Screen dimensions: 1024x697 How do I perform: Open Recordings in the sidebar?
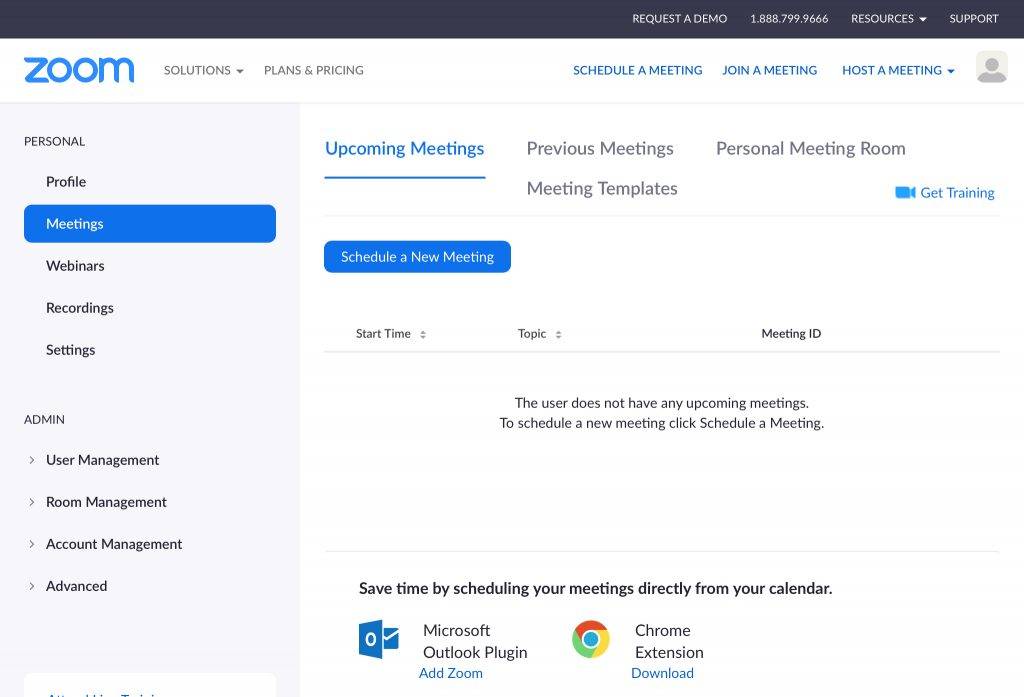tap(80, 308)
